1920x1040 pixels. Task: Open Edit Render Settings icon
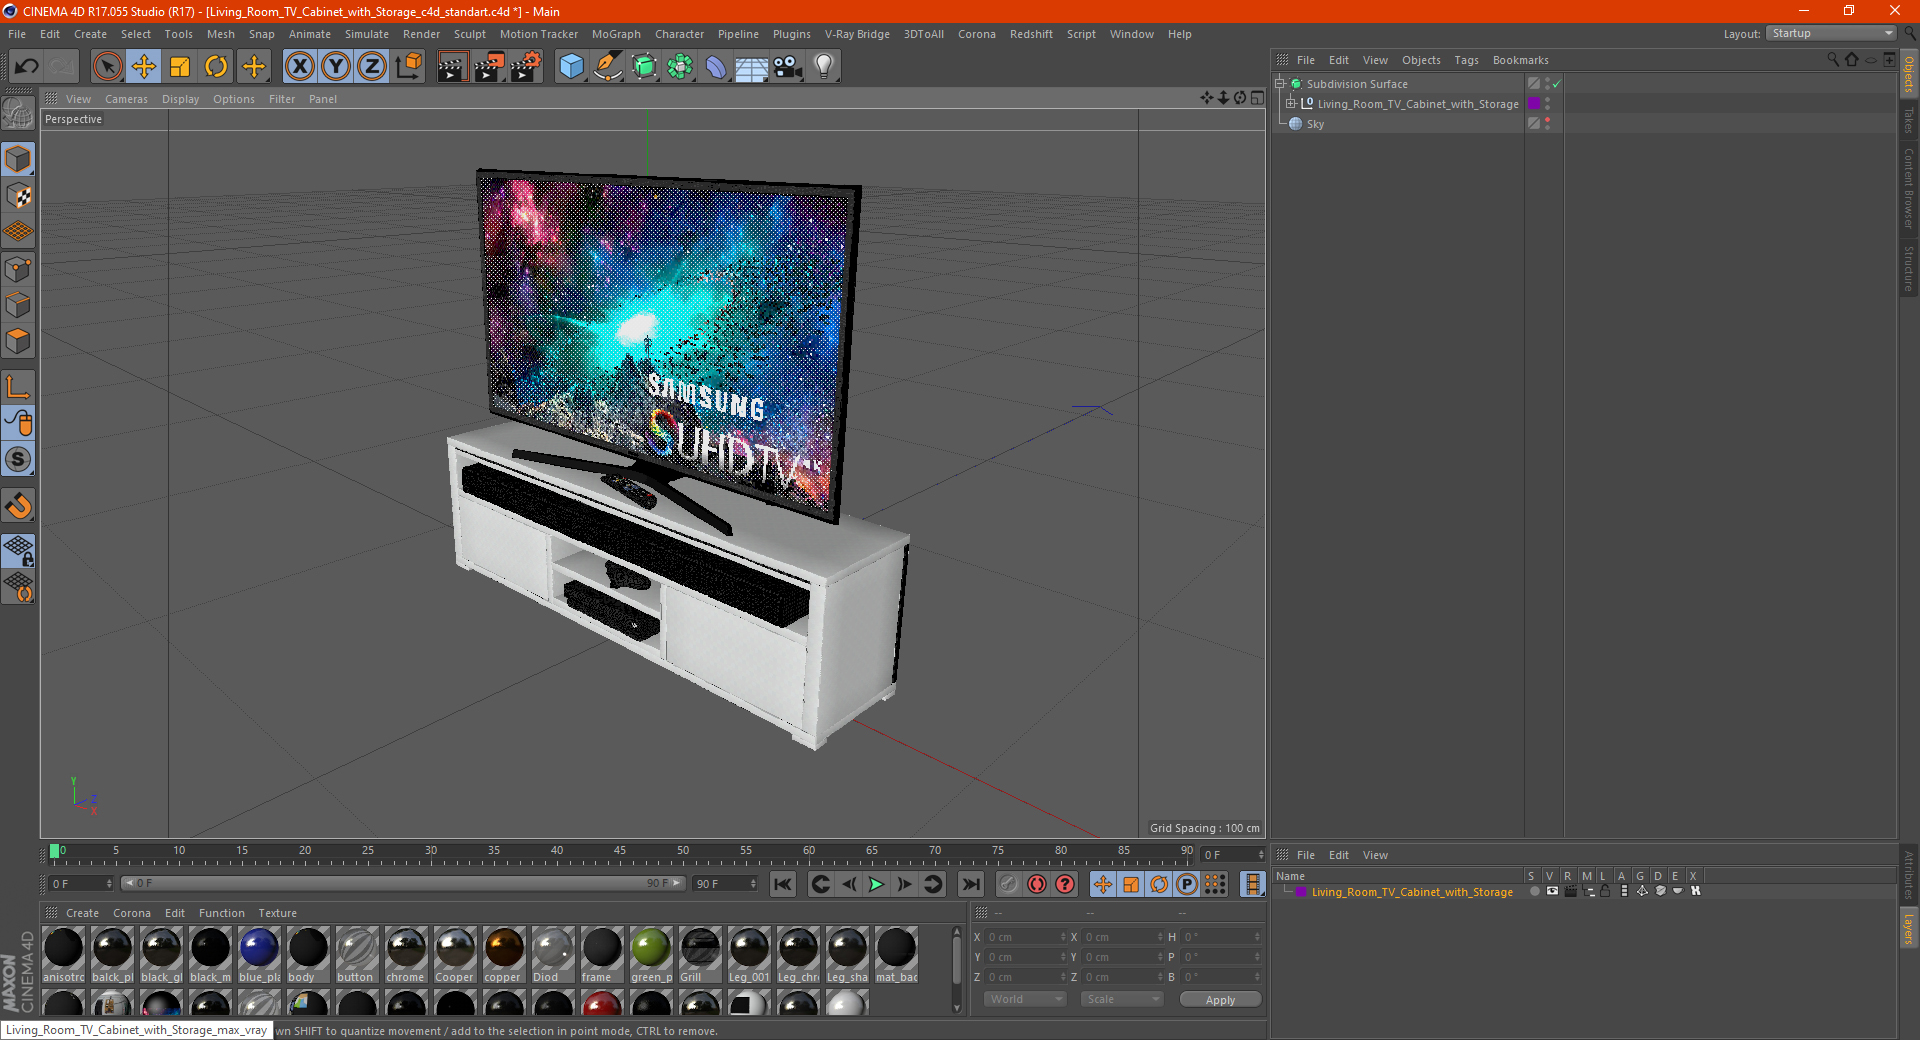(x=526, y=67)
